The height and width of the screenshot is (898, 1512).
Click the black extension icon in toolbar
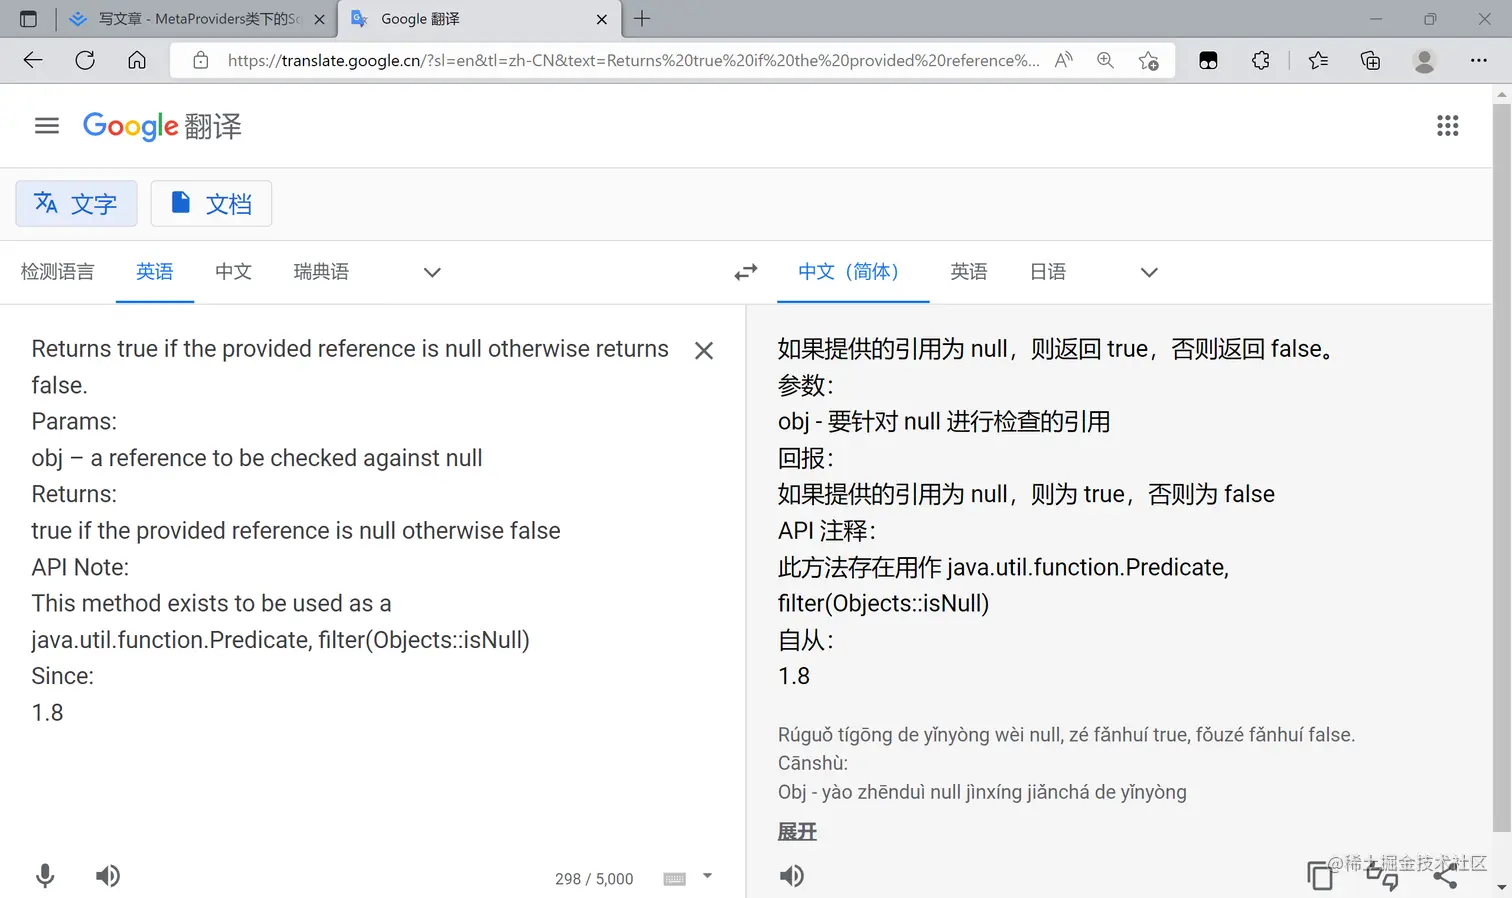tap(1208, 60)
